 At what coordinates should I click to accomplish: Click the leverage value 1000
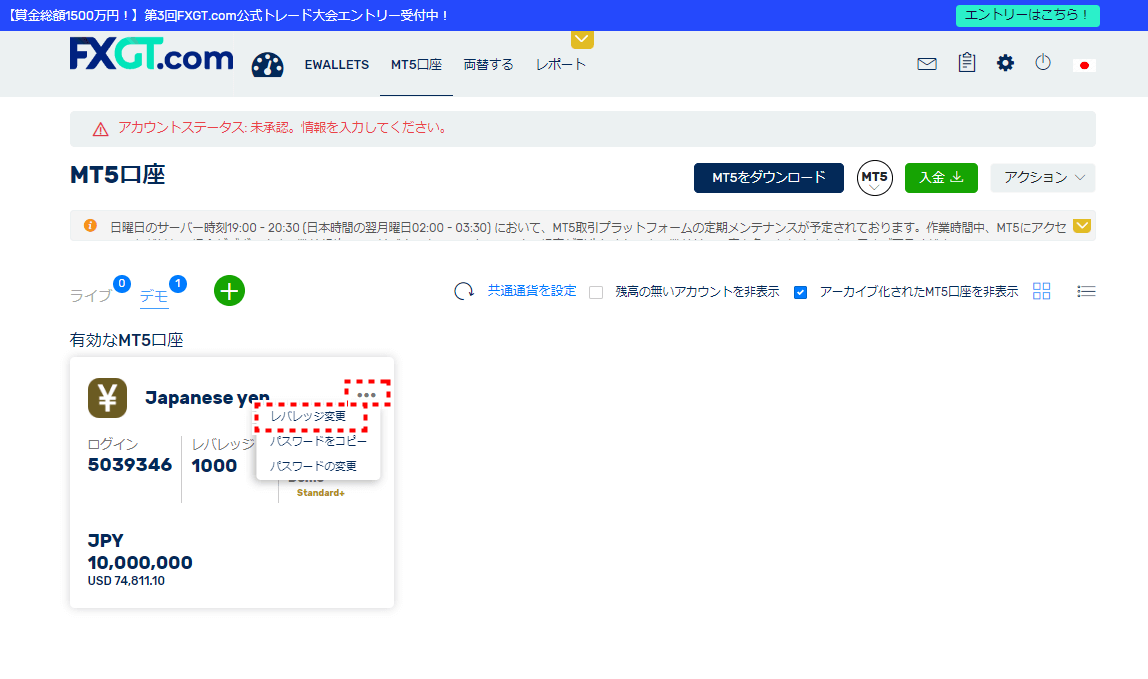214,466
